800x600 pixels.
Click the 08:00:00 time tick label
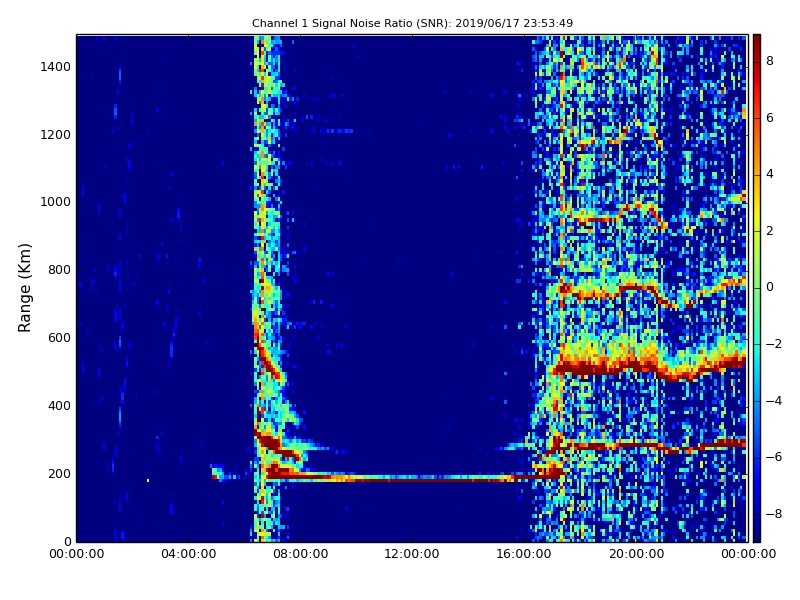tap(301, 554)
